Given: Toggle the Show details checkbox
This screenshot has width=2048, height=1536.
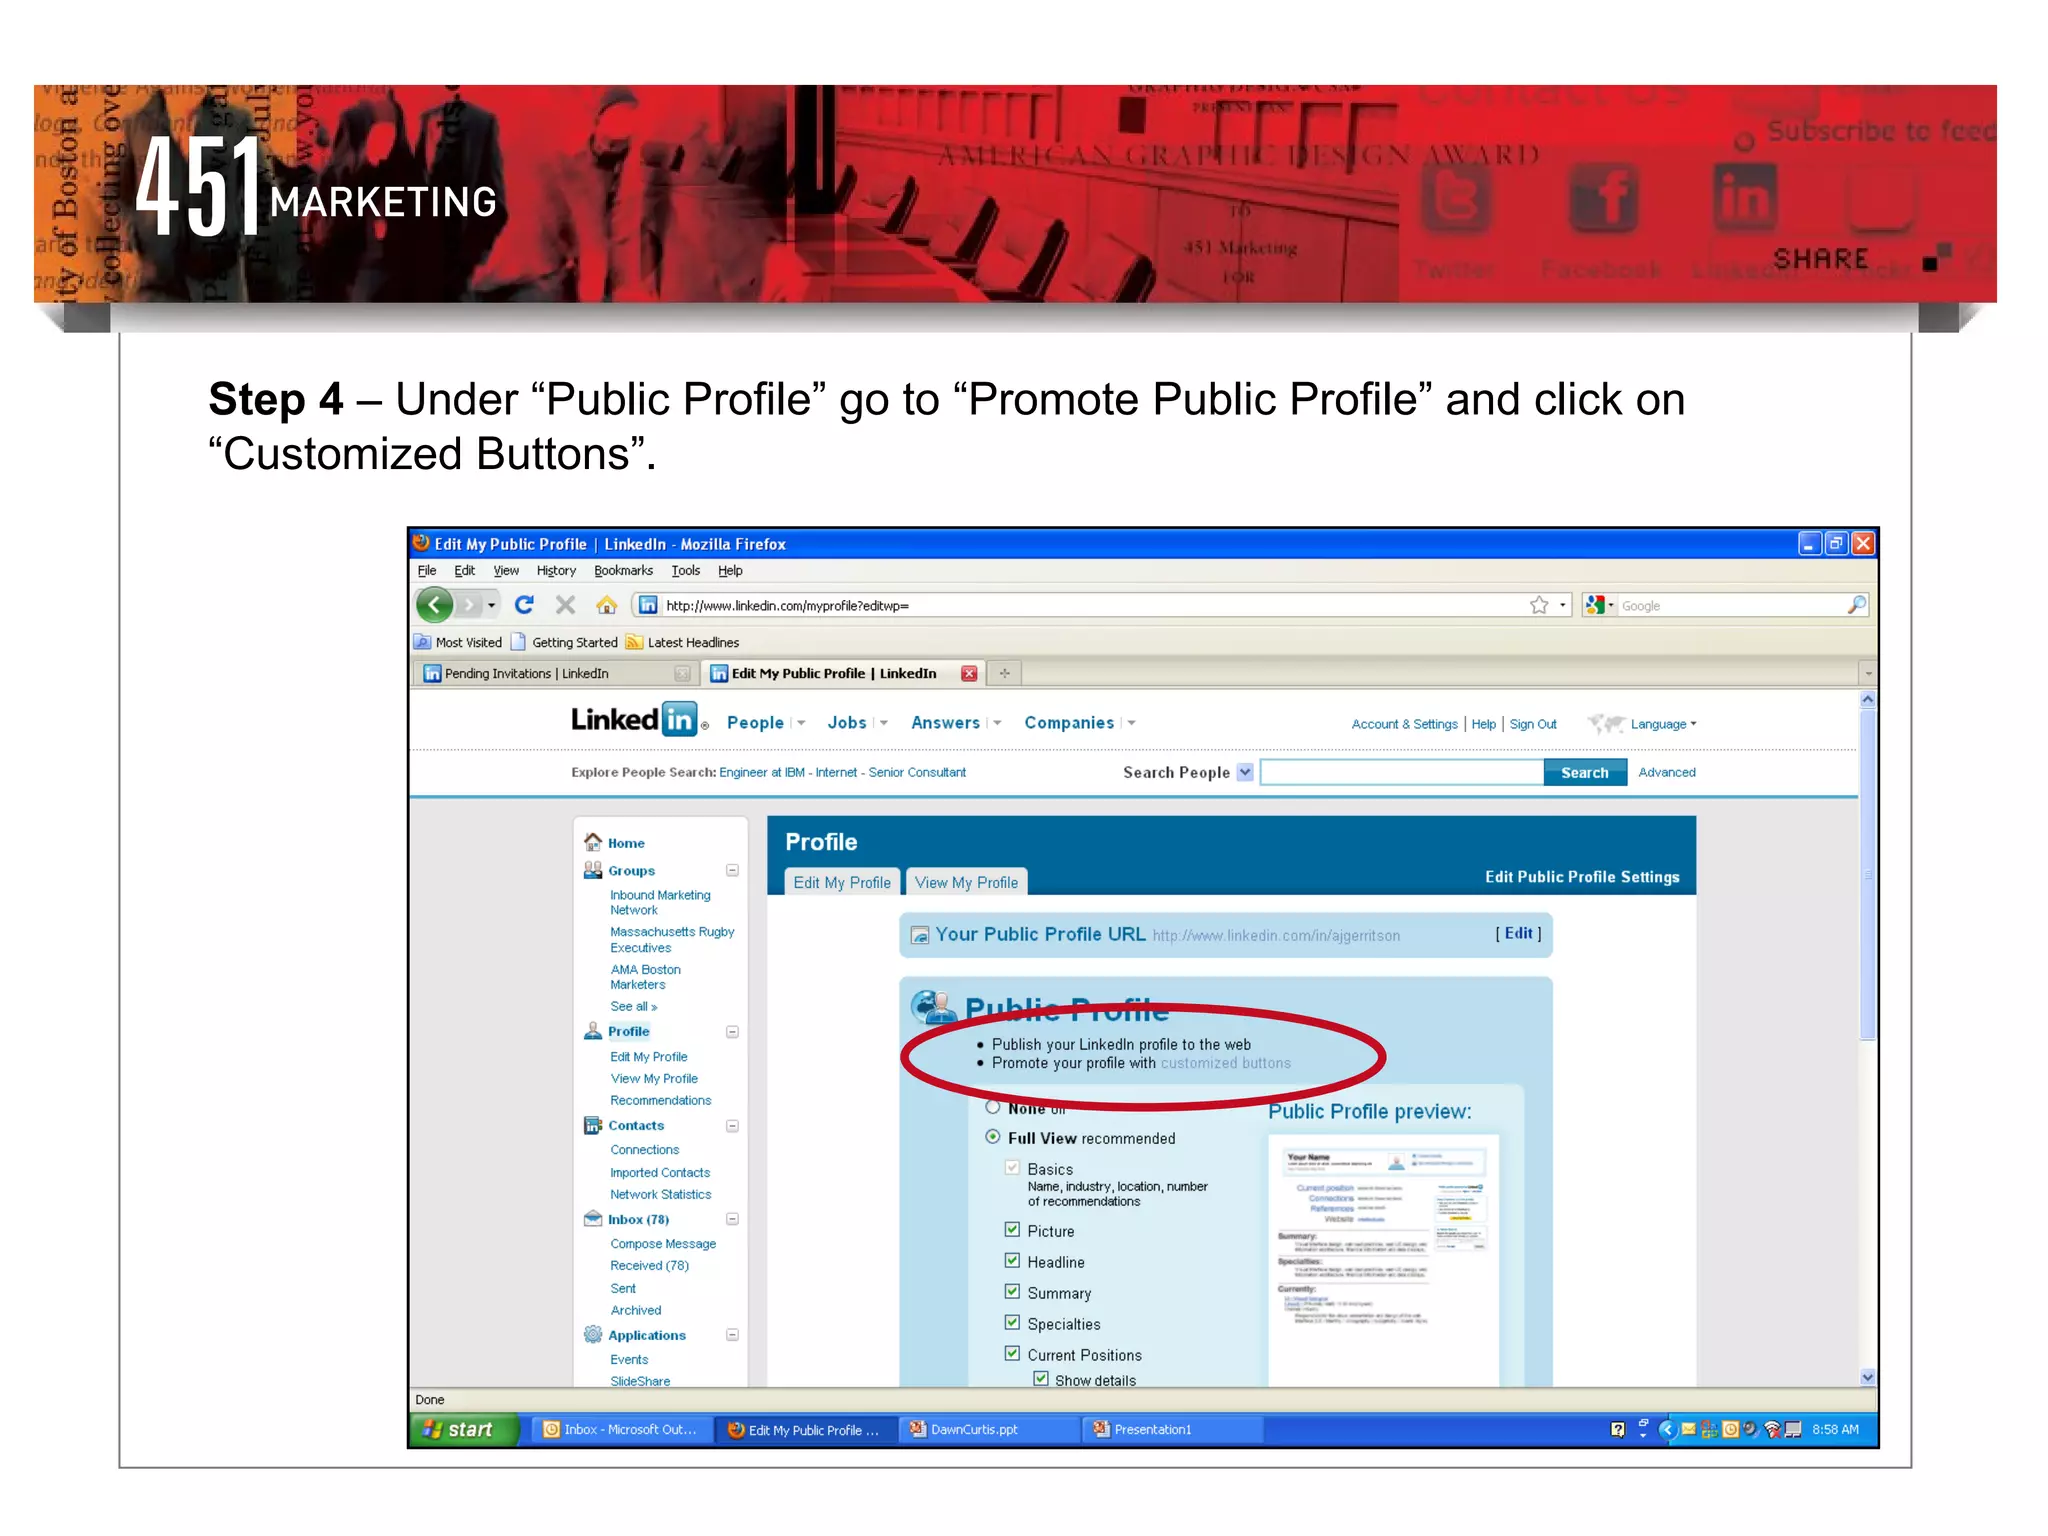Looking at the screenshot, I should click(x=1041, y=1379).
